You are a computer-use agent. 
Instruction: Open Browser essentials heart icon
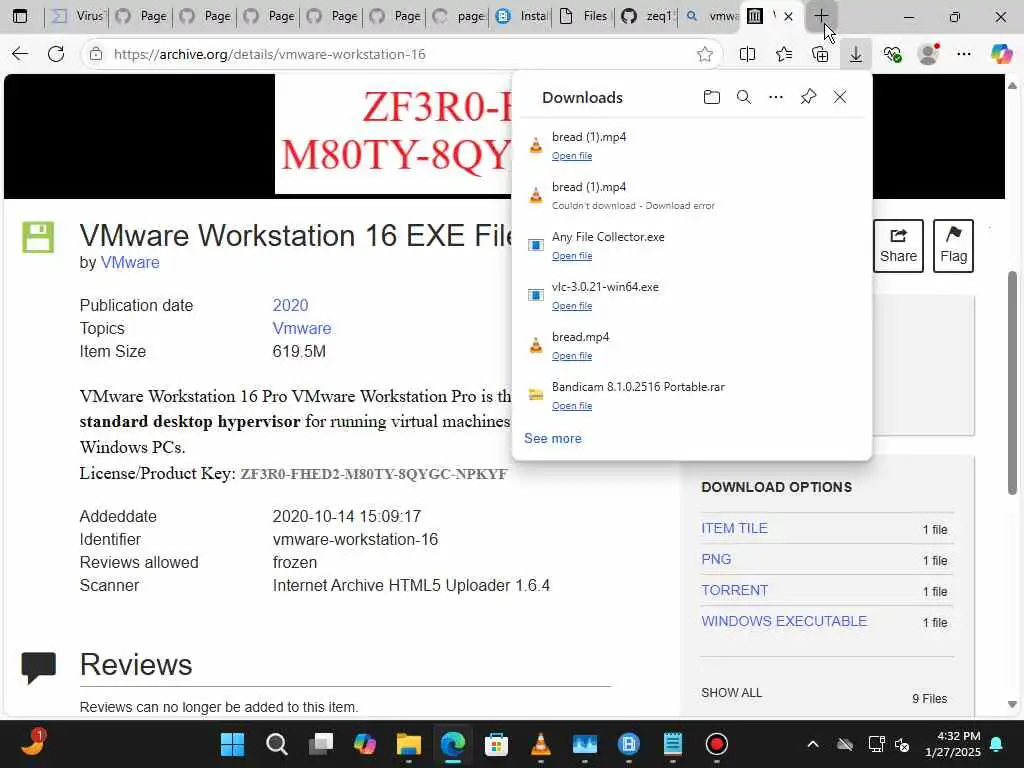(x=892, y=54)
